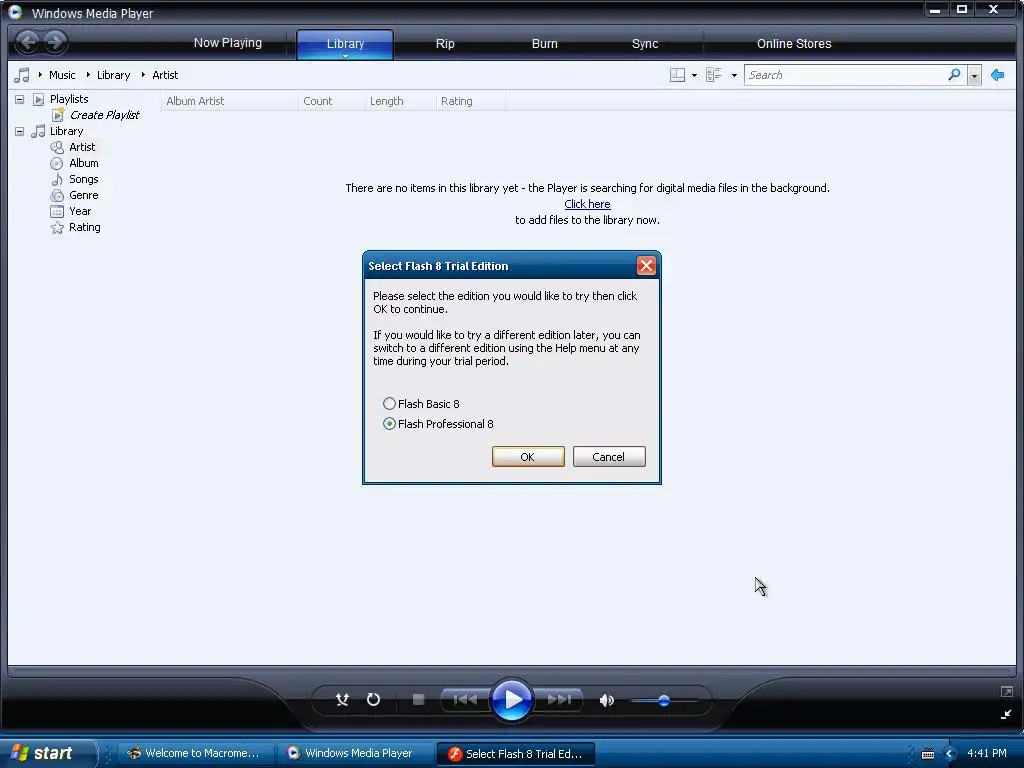Click the Forward navigation arrow in Media Player

(56, 42)
